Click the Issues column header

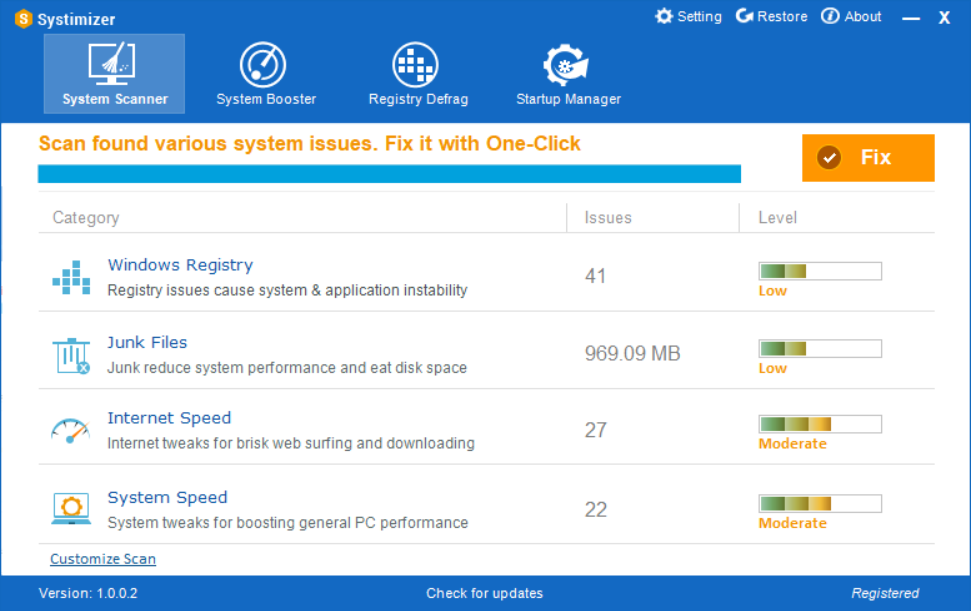[608, 218]
